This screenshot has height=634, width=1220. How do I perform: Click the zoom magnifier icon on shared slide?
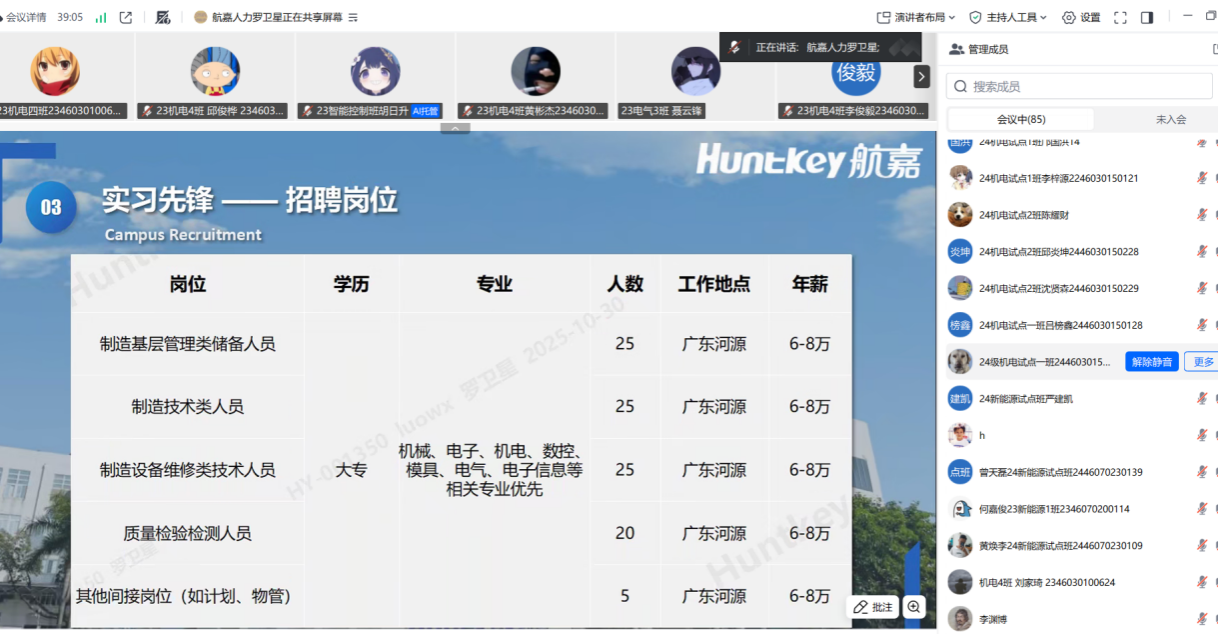coord(913,607)
